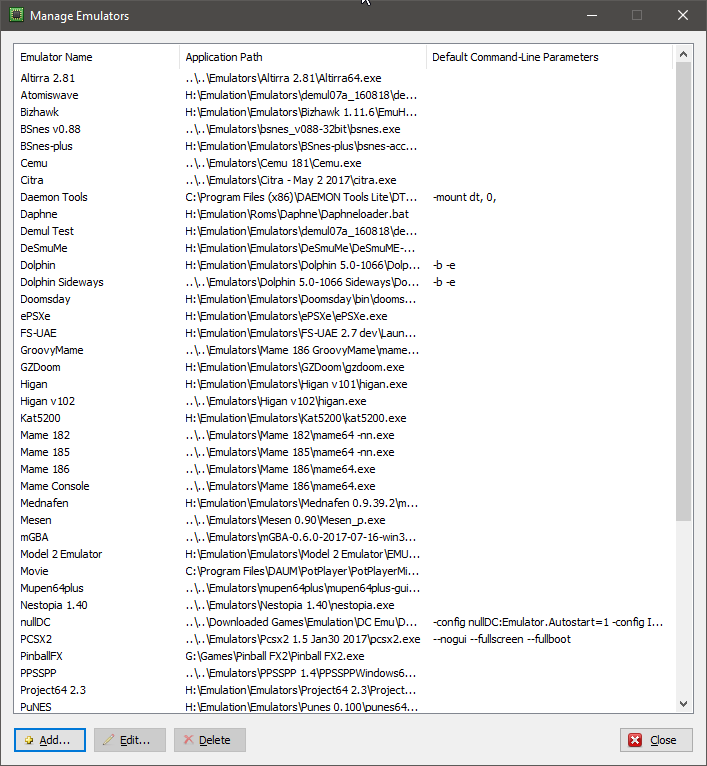Click the Delete button
Image resolution: width=707 pixels, height=766 pixels.
pyautogui.click(x=210, y=740)
